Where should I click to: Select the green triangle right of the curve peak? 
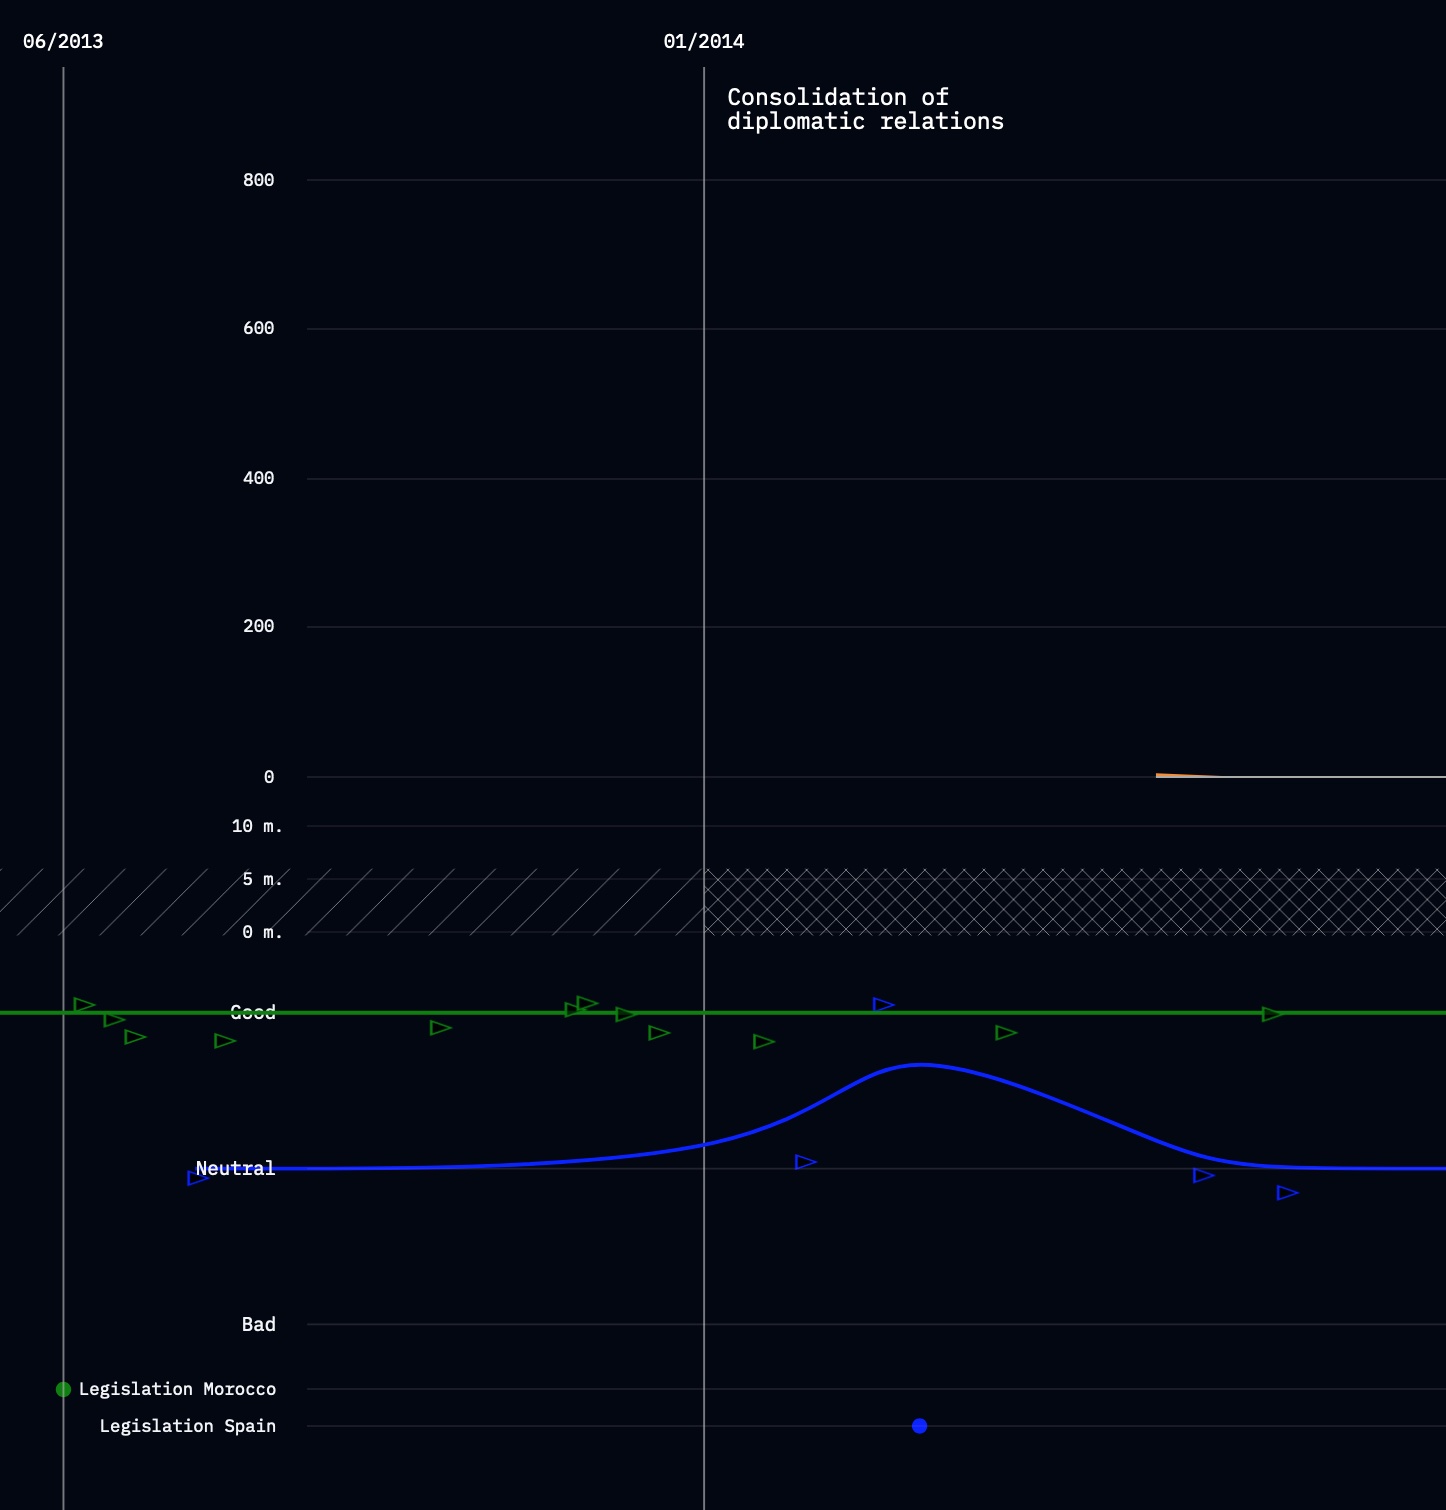pos(1006,1033)
